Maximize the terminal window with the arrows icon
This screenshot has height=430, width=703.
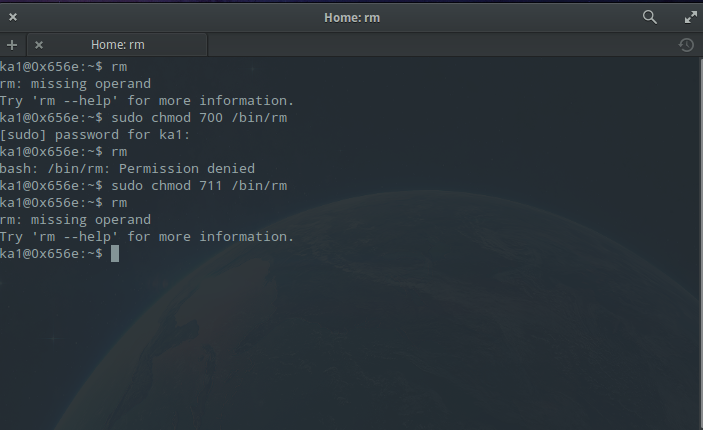[690, 17]
